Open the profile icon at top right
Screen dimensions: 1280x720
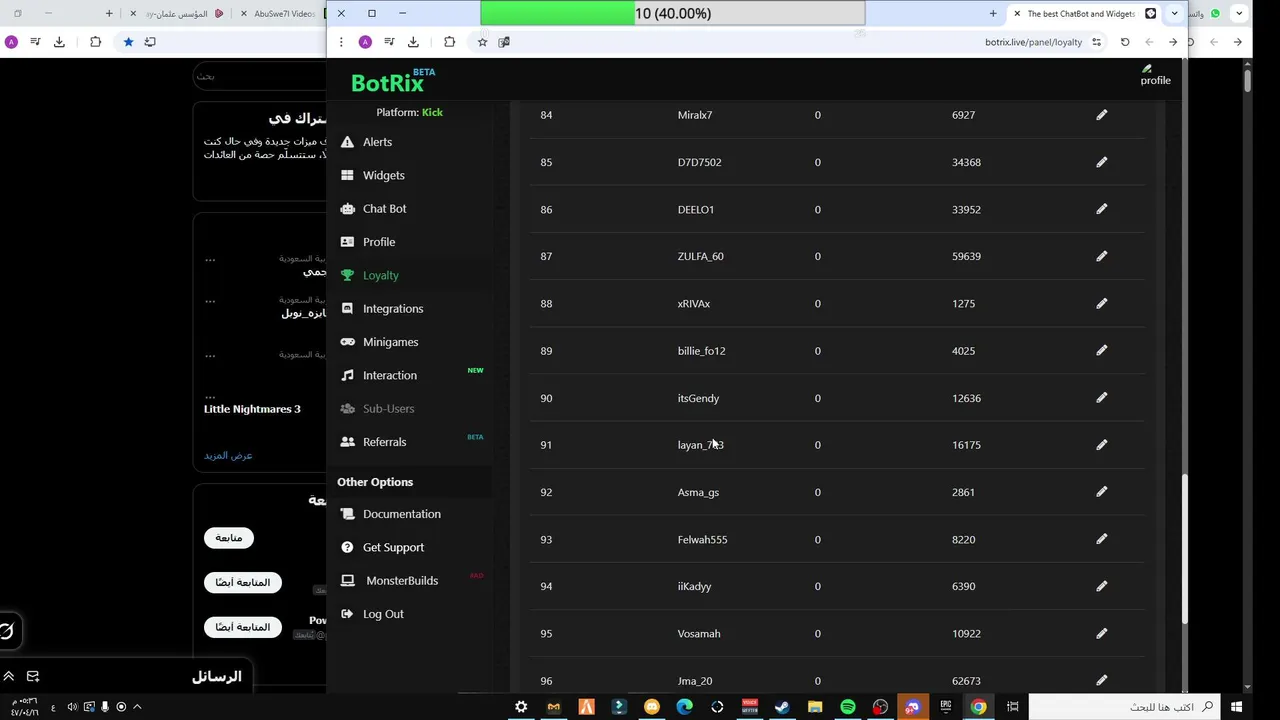click(1155, 76)
